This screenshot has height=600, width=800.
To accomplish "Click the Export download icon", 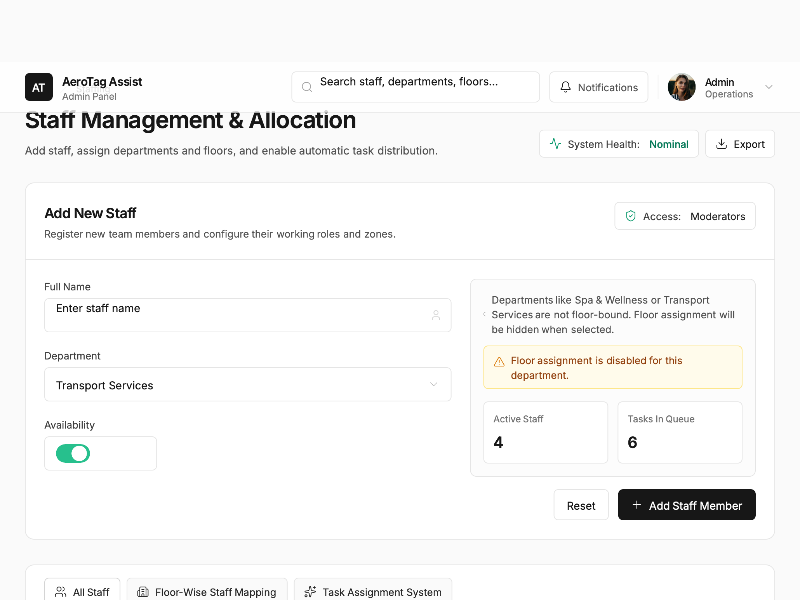I will coord(721,144).
